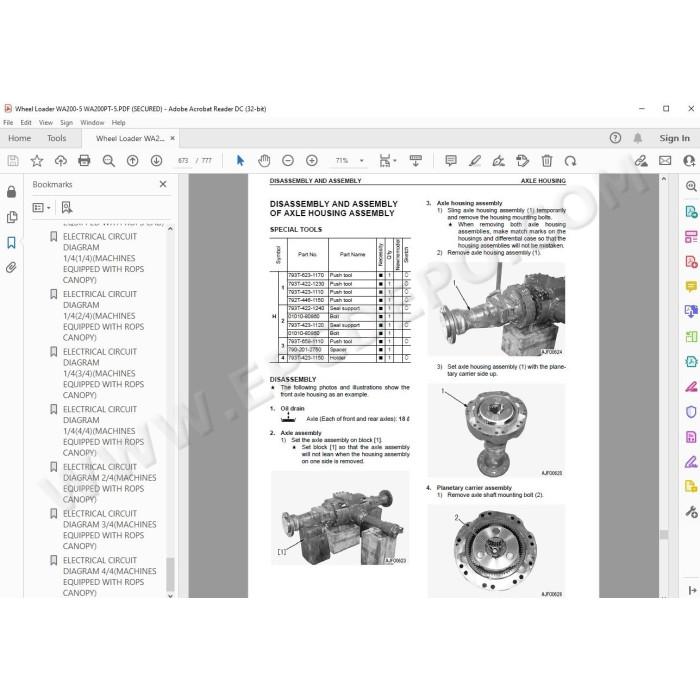Viewport: 700px width, 700px height.
Task: Open the Sign menu
Action: tap(67, 122)
